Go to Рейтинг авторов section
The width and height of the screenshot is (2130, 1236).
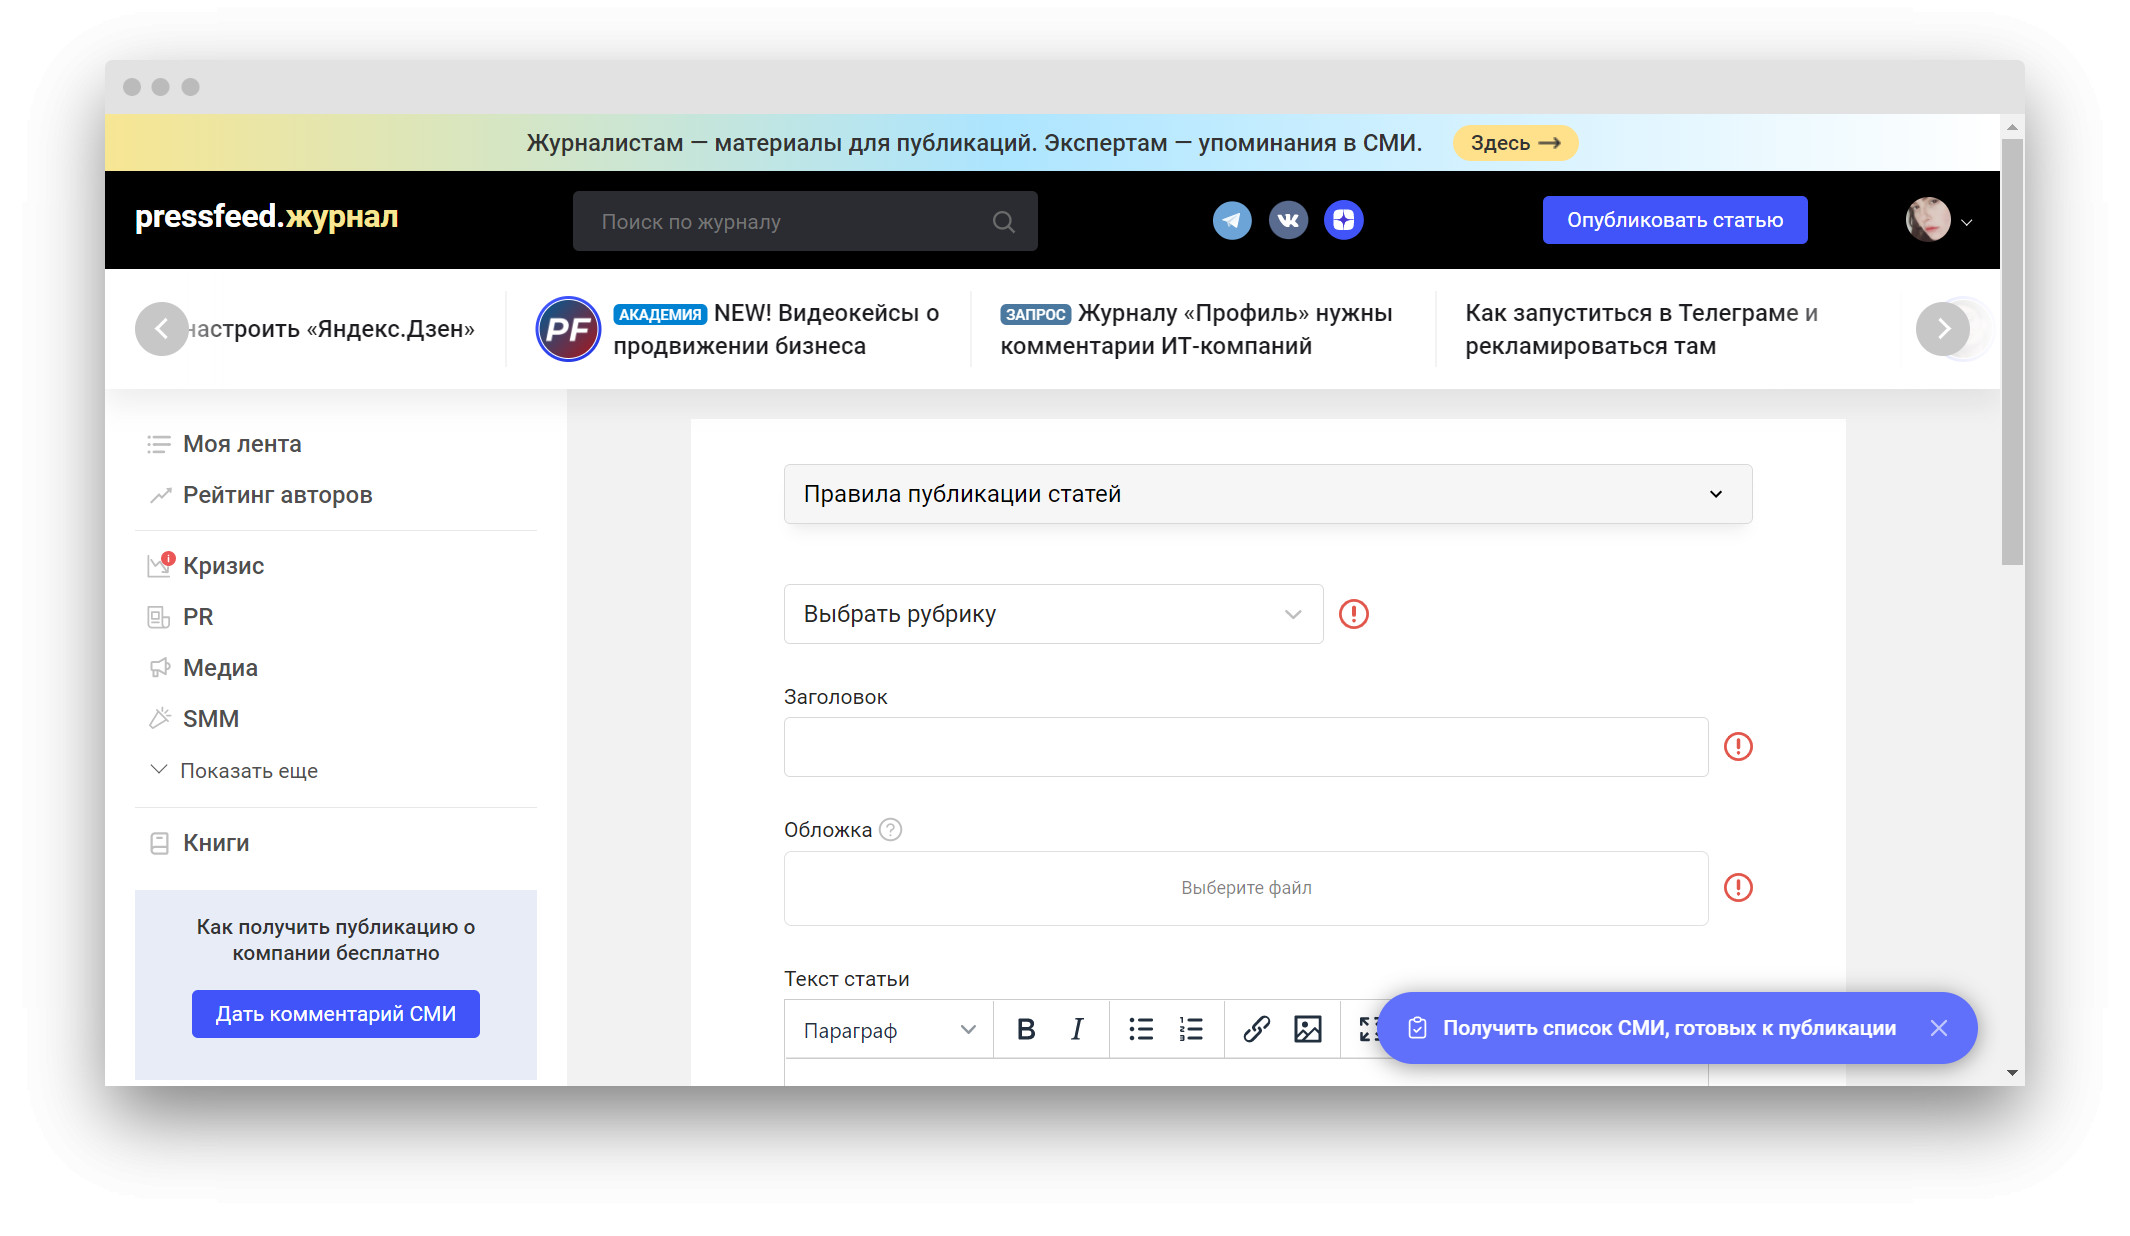pos(277,495)
